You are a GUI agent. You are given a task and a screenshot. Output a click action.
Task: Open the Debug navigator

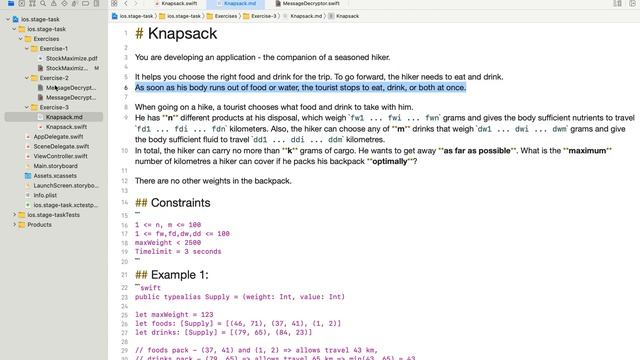(x=75, y=3)
